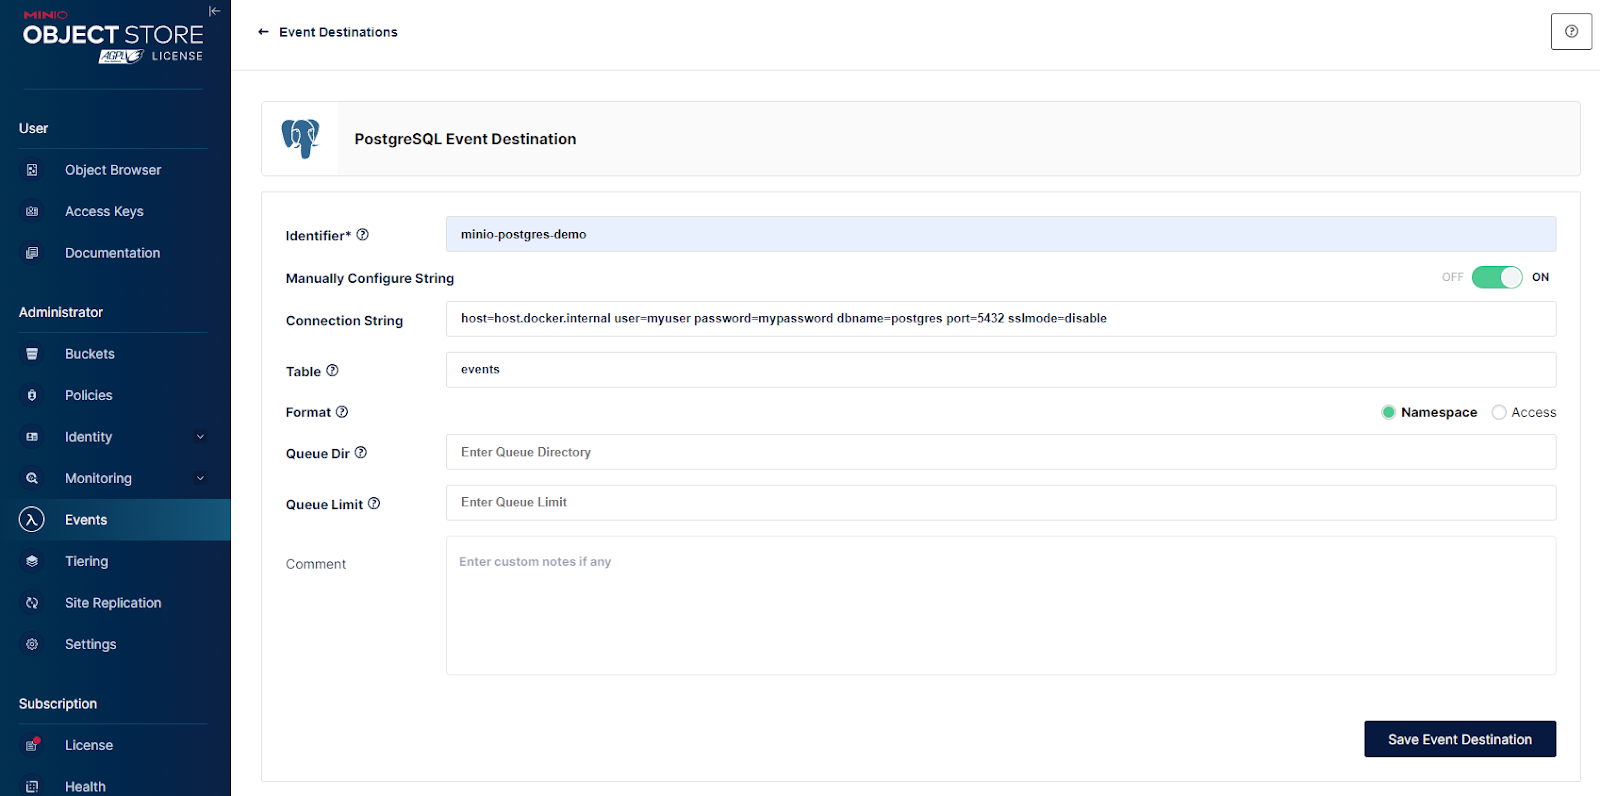This screenshot has width=1600, height=796.
Task: Click the Event Destinations back link
Action: 338,32
